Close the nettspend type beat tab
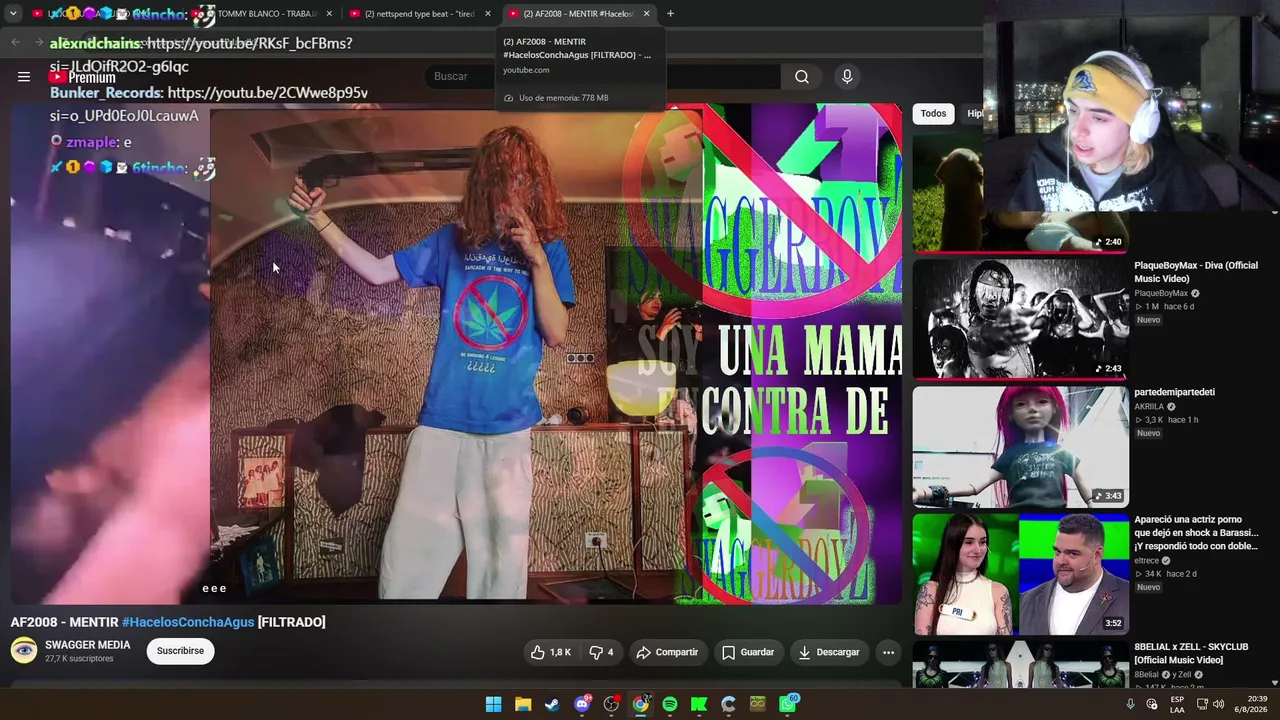1280x720 pixels. tap(488, 14)
